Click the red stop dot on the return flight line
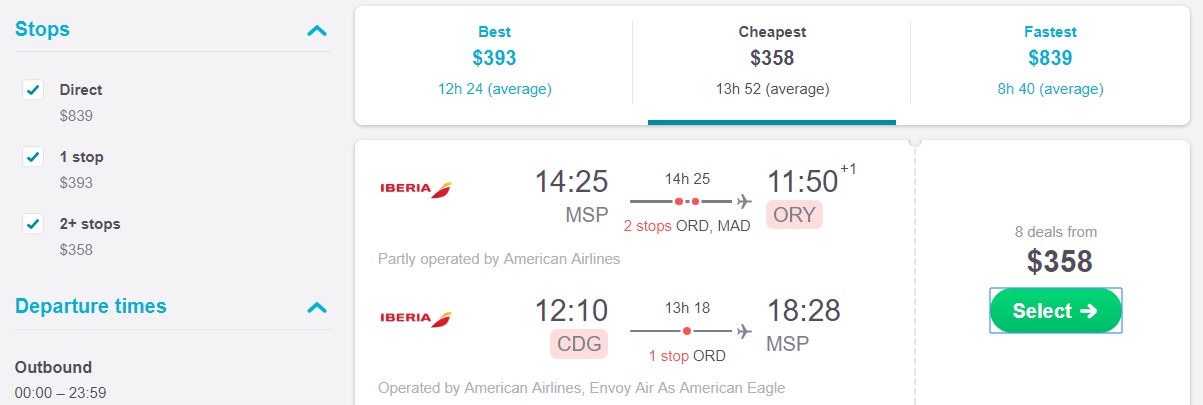Screen dimensions: 1203x405 687,331
